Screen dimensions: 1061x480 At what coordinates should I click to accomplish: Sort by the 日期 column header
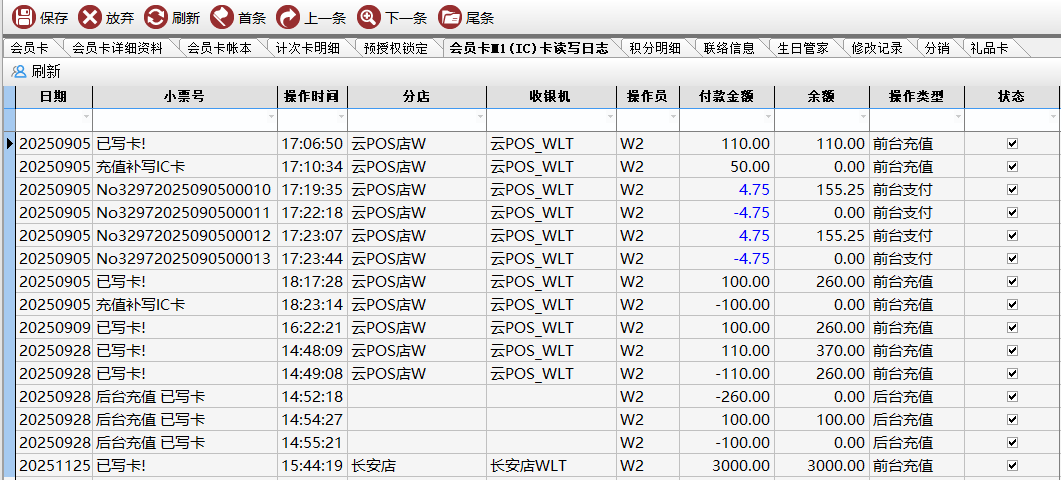tap(53, 96)
